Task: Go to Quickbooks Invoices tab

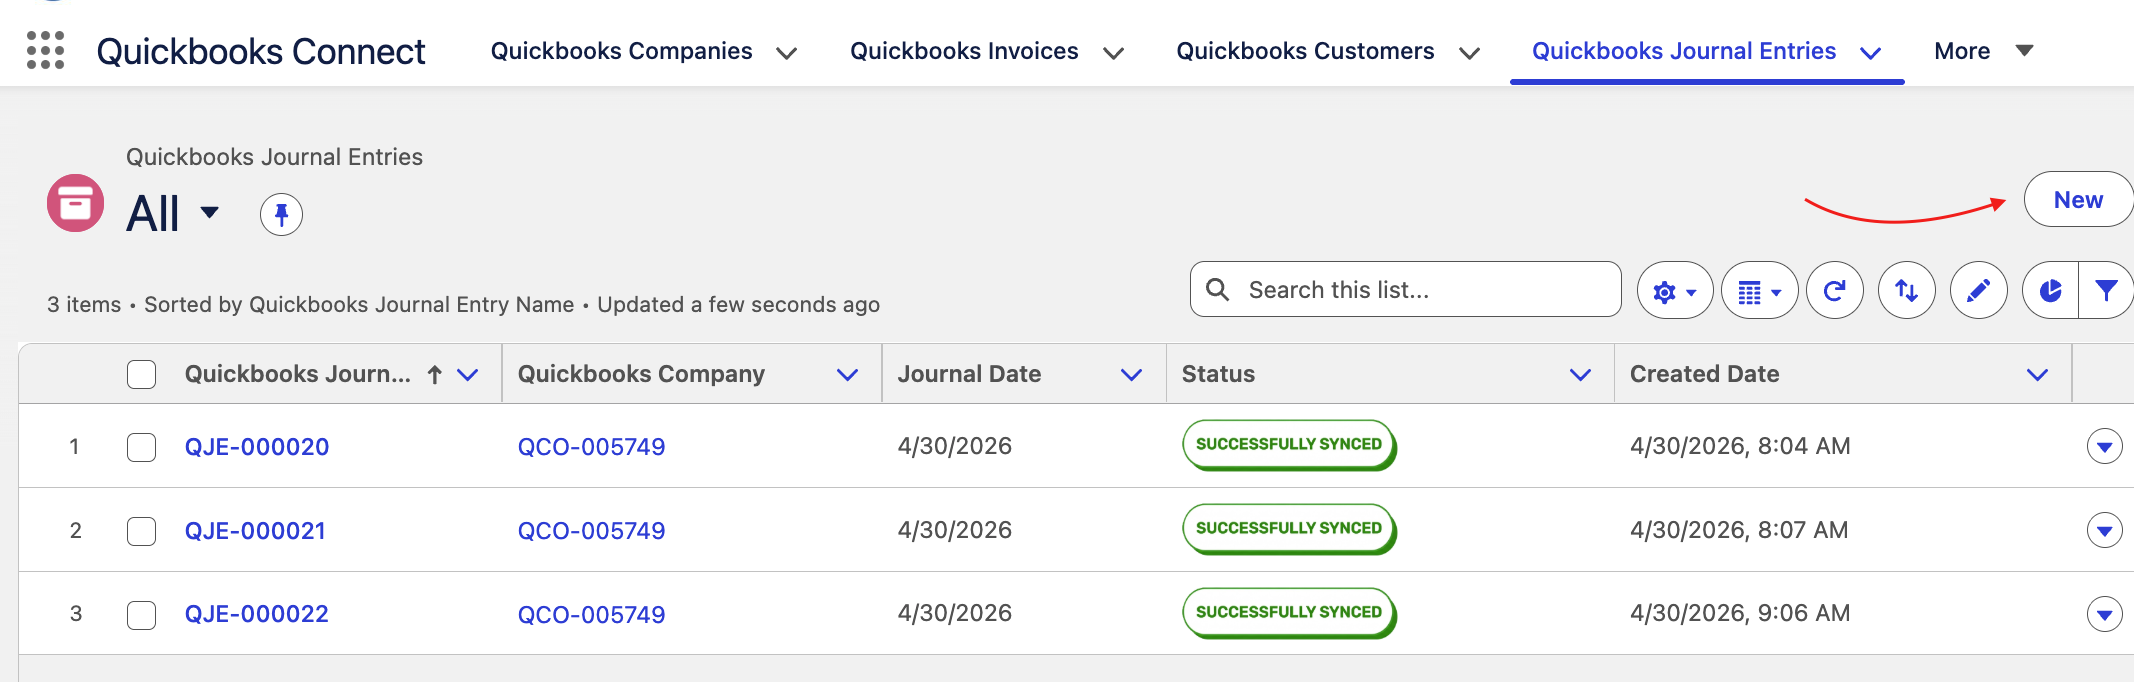Action: pyautogui.click(x=964, y=51)
